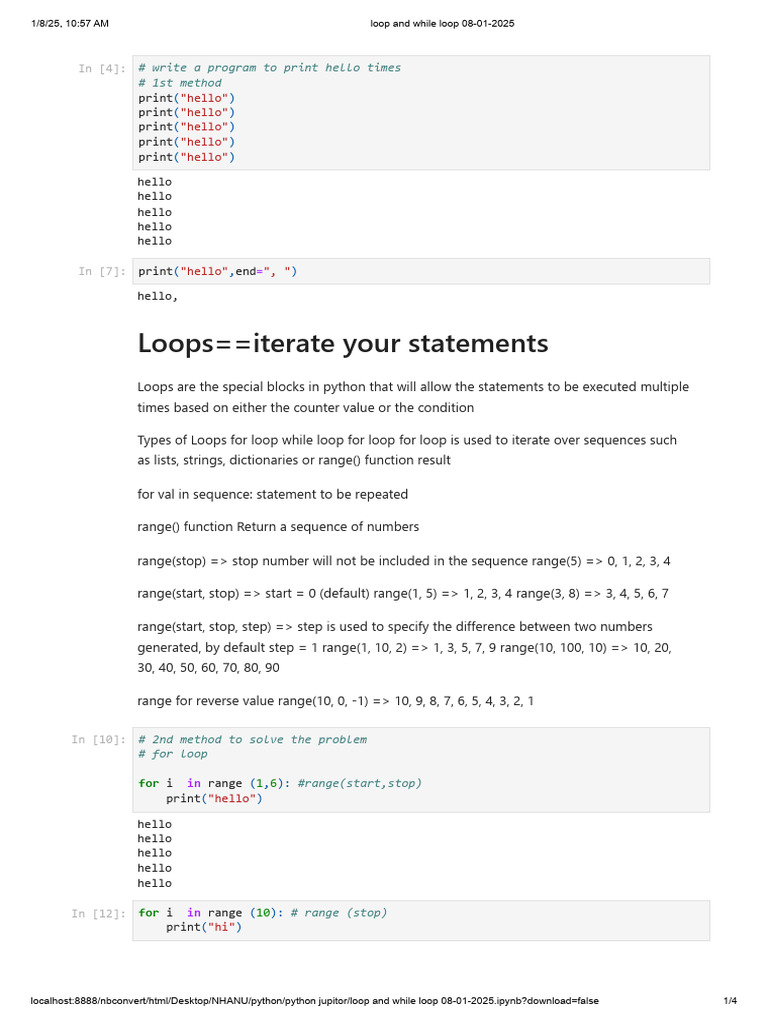Click the paragraph starting "Loops are the special blocks"

point(412,397)
